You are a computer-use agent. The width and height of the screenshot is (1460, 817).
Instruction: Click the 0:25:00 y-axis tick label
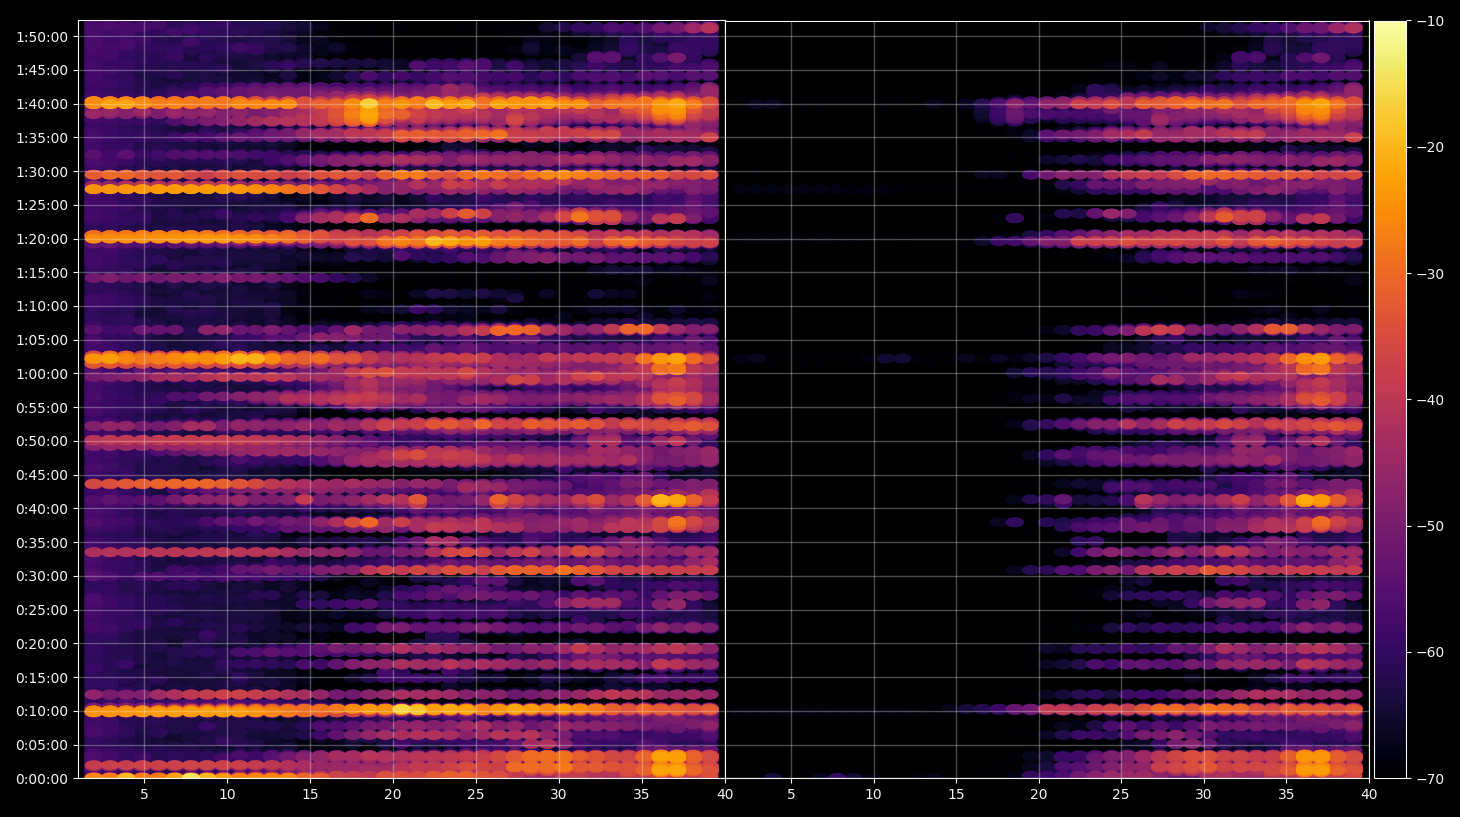pos(42,610)
